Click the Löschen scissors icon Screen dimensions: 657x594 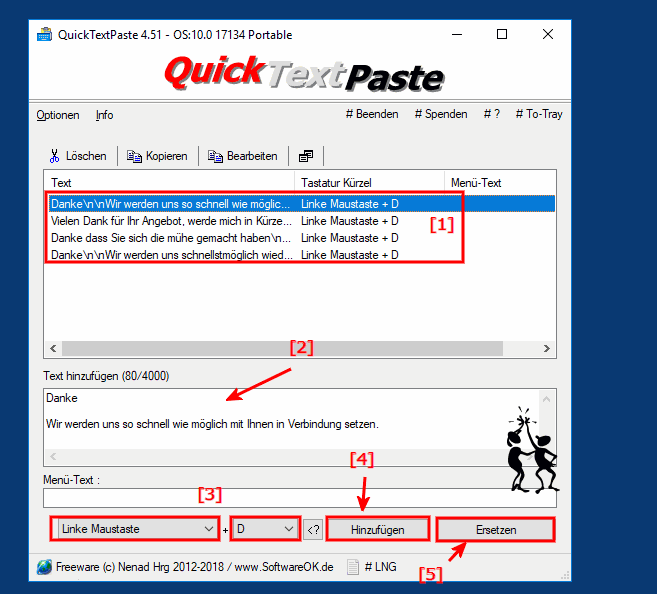pos(54,156)
